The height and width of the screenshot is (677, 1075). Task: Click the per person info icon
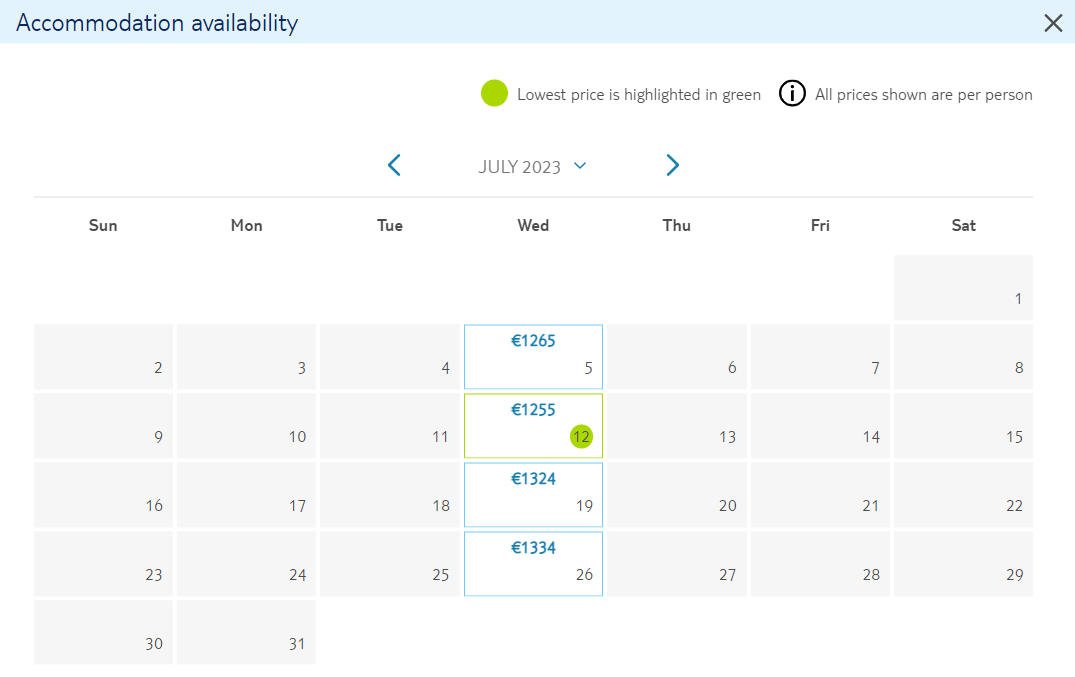(792, 93)
